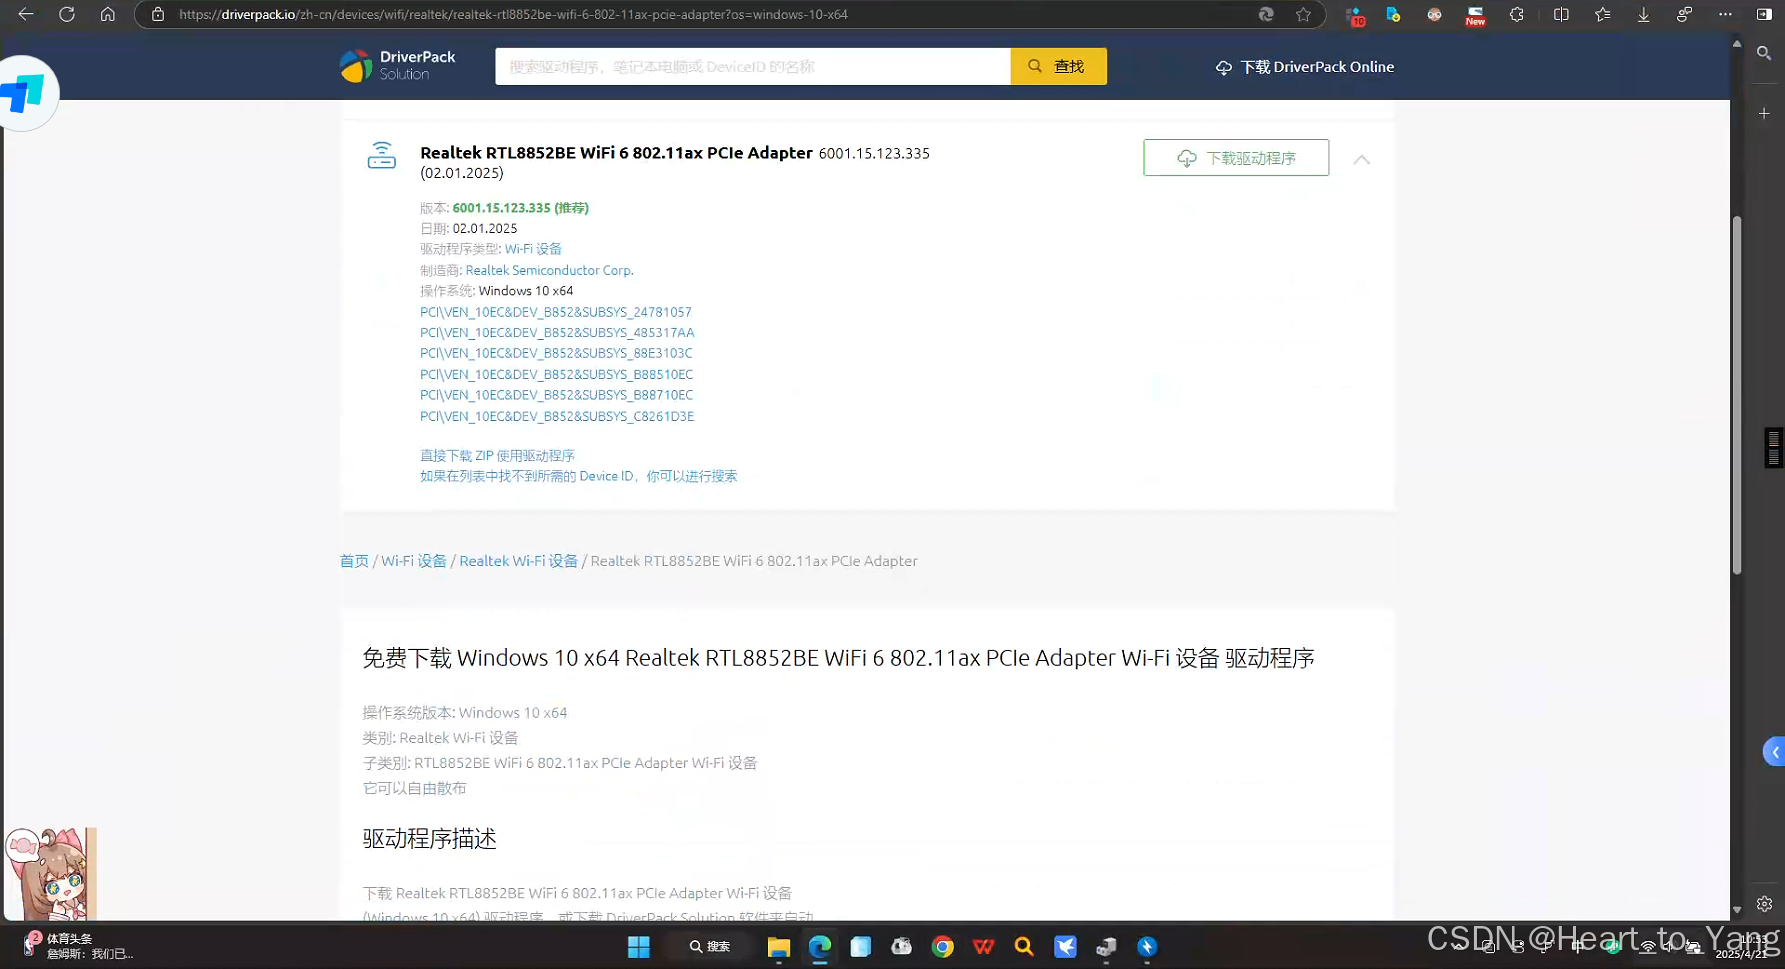Open File Explorer from the taskbar
Screen dimensions: 1785x969
(778, 946)
